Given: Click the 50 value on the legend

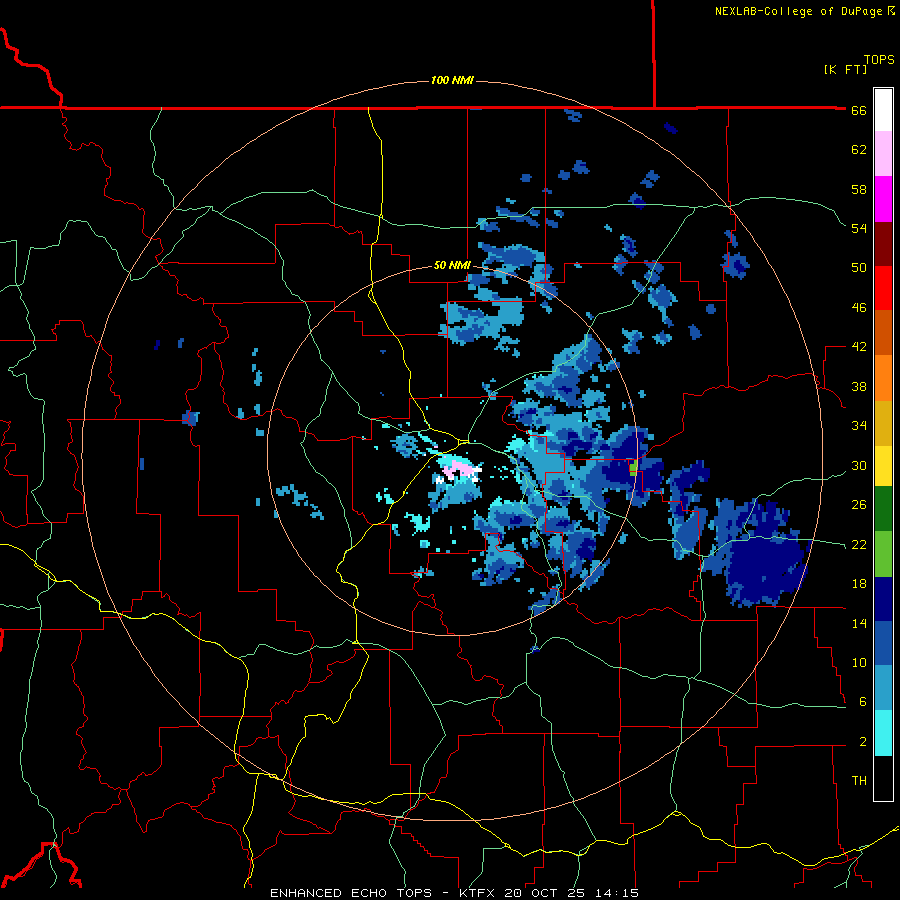Looking at the screenshot, I should point(859,269).
